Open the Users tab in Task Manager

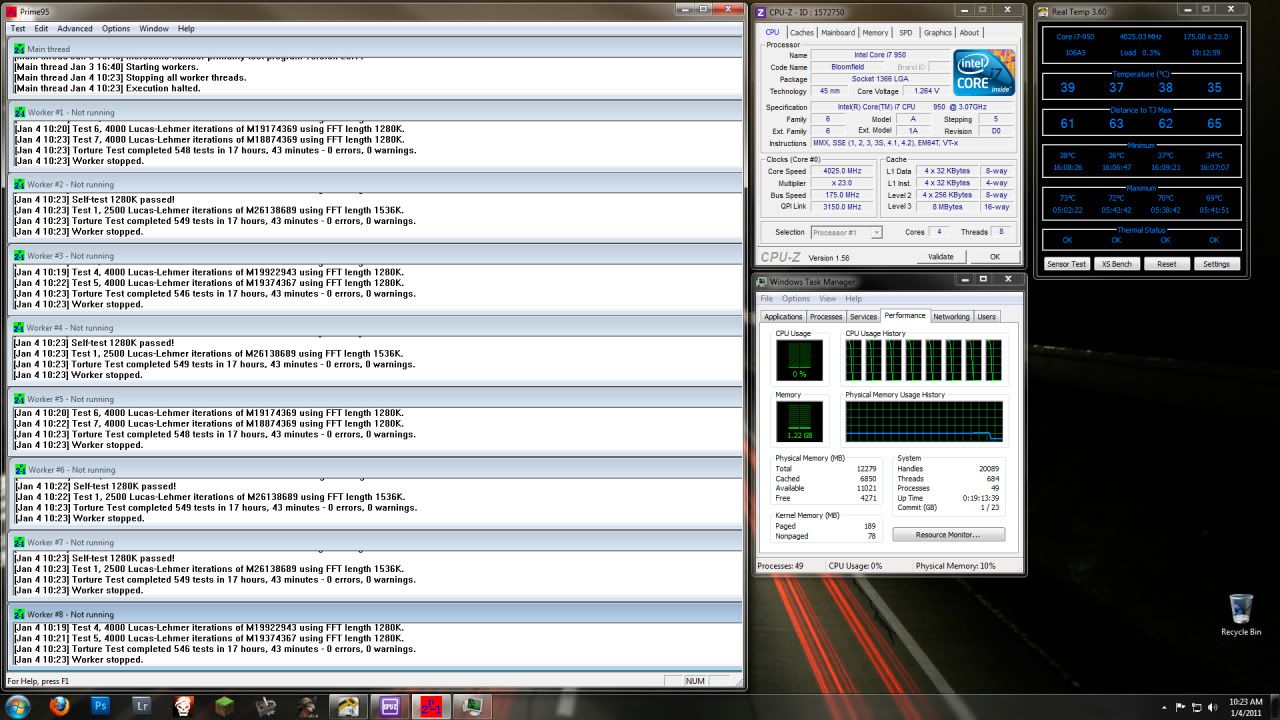[x=986, y=316]
